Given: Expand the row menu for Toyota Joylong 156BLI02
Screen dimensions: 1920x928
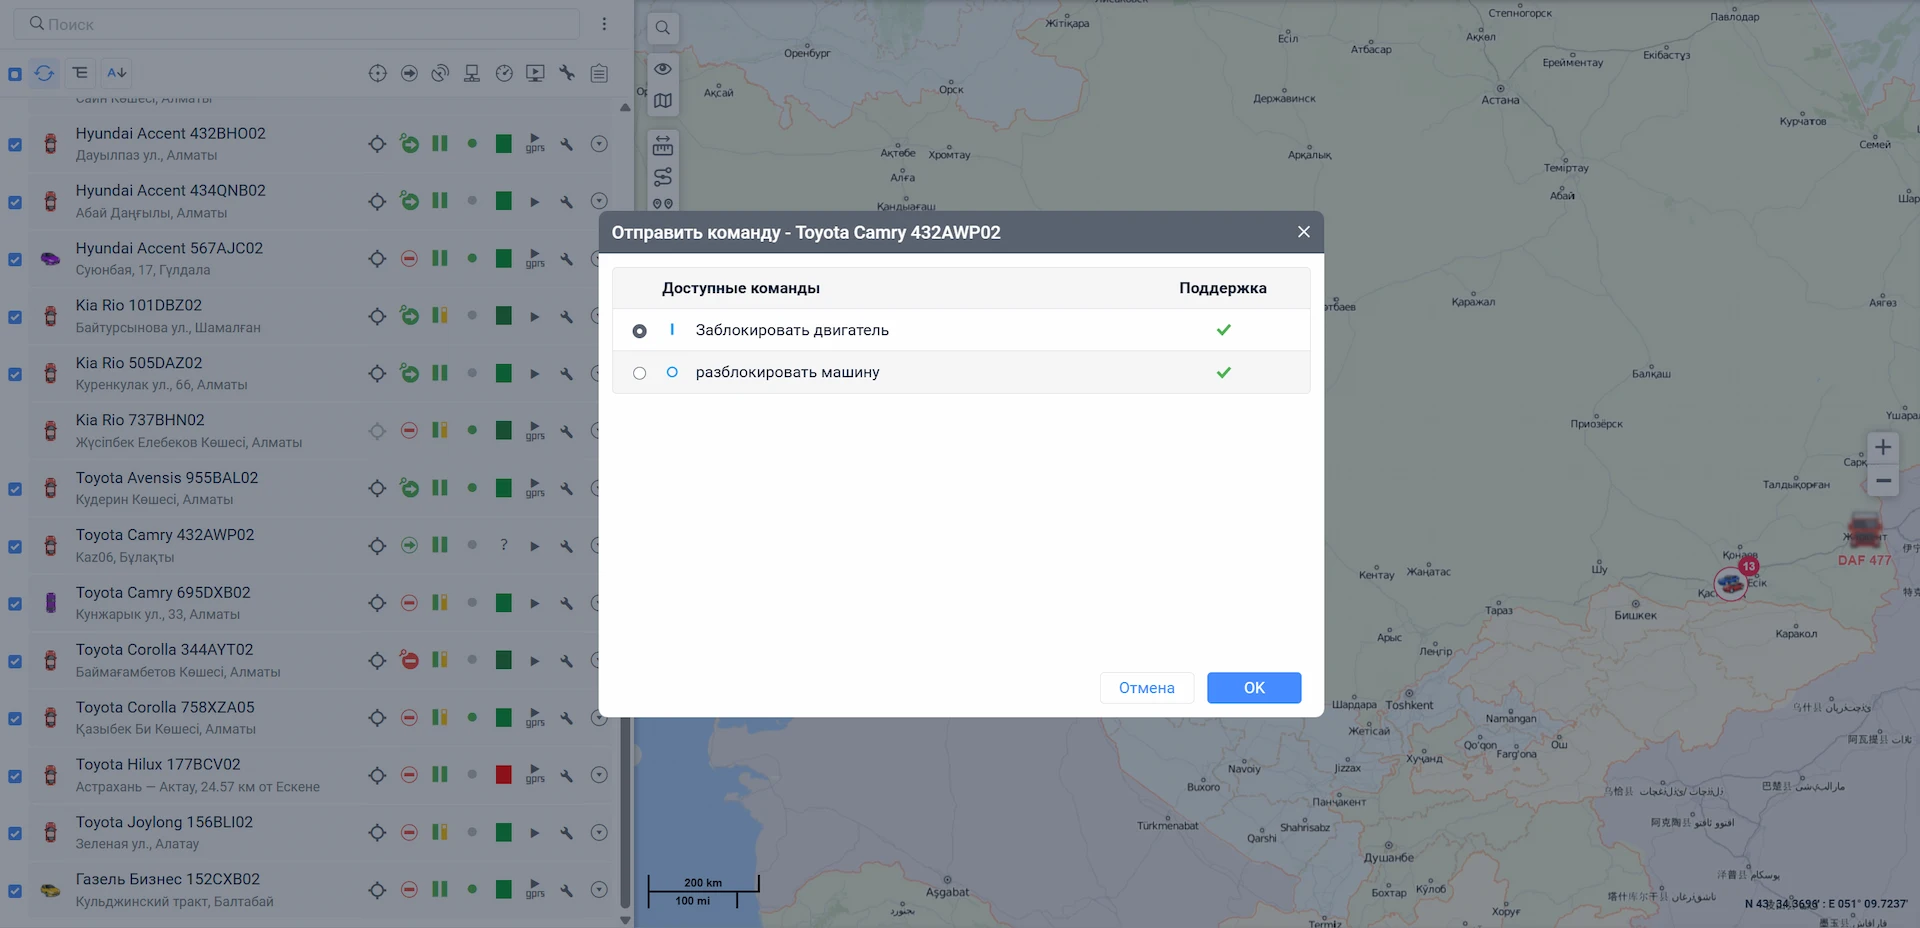Looking at the screenshot, I should pos(599,832).
